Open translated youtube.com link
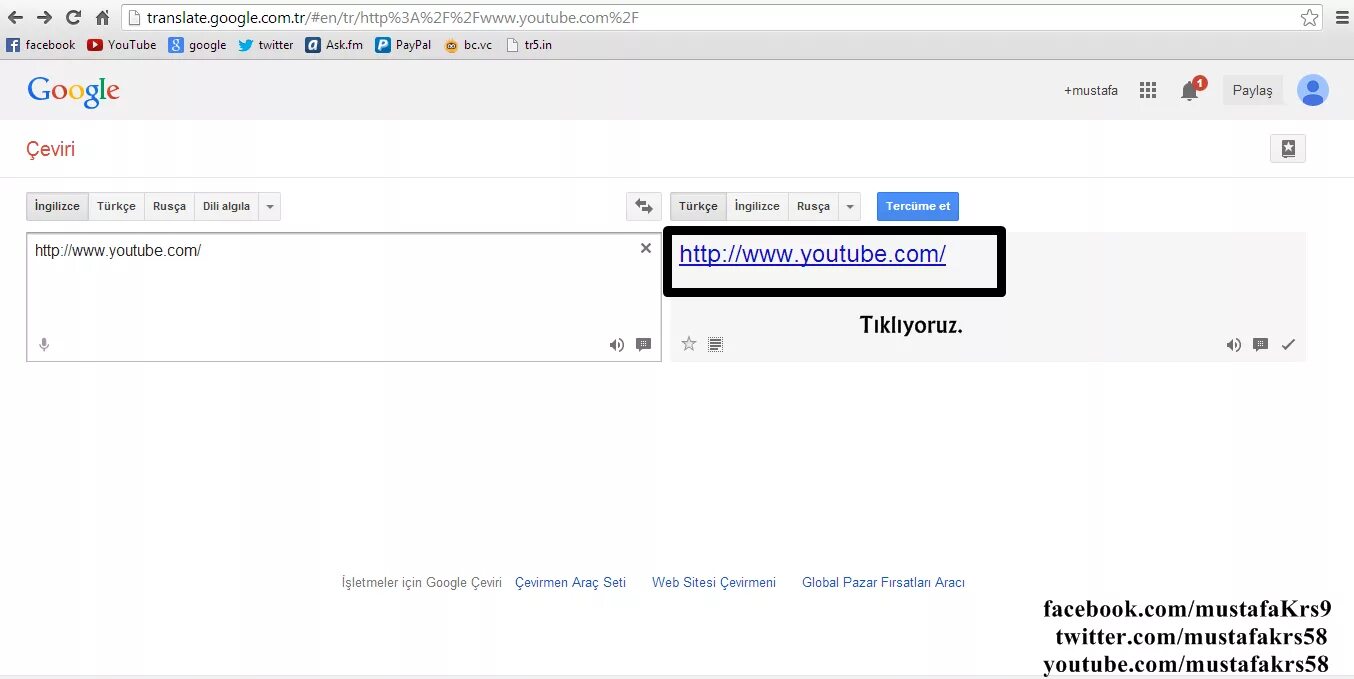 click(x=812, y=254)
